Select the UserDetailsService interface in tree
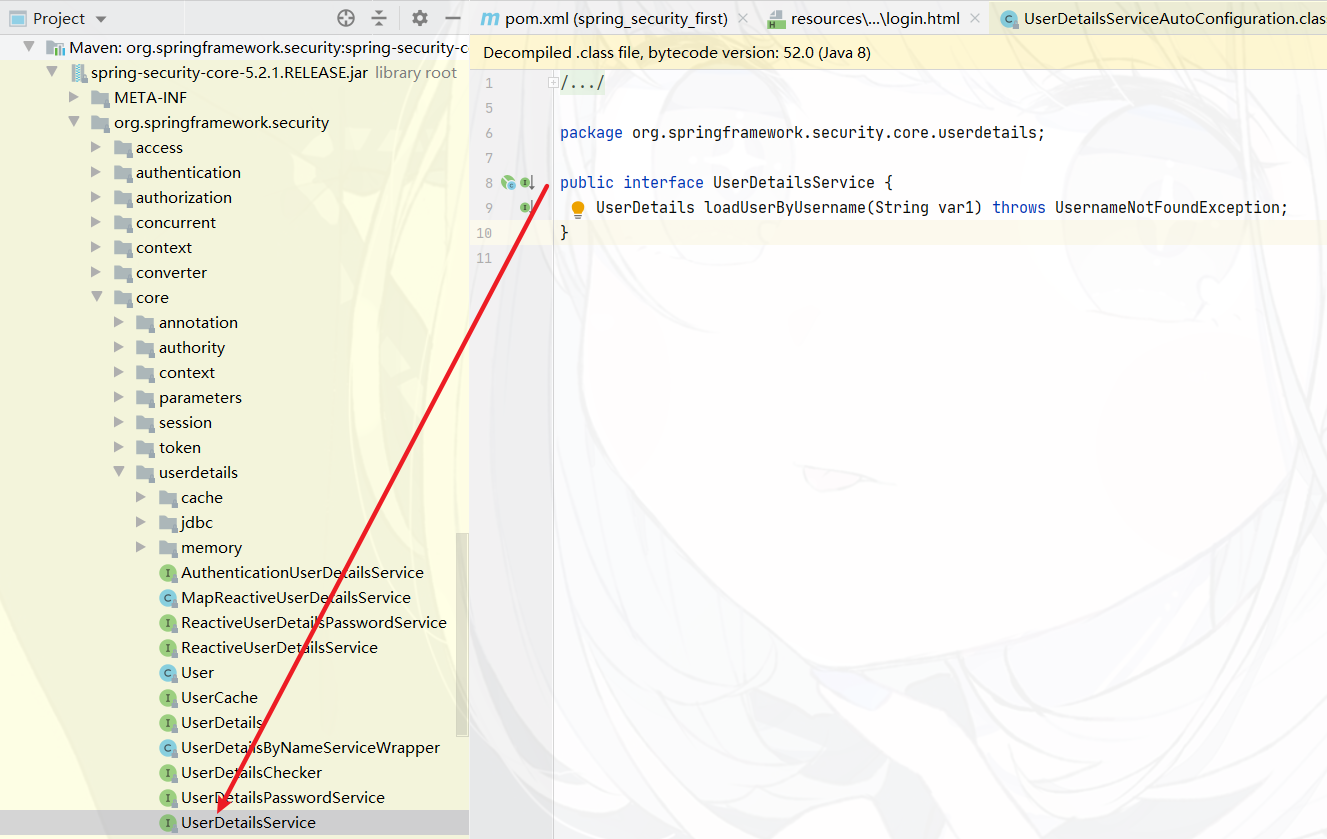 [248, 823]
